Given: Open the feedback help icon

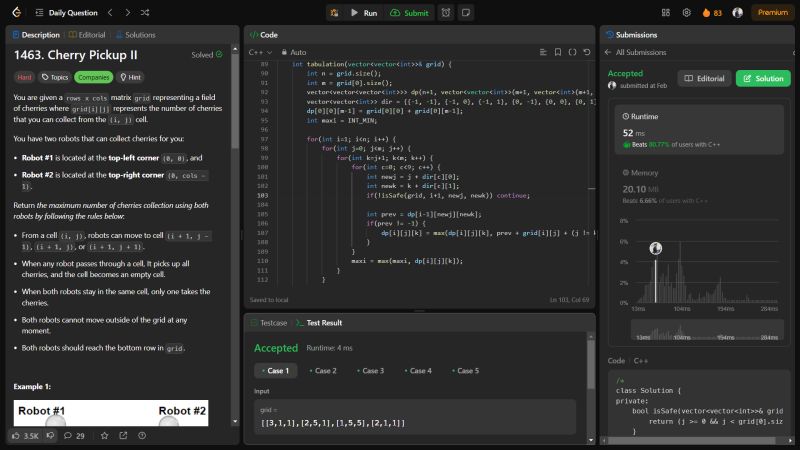Looking at the screenshot, I should pos(142,436).
